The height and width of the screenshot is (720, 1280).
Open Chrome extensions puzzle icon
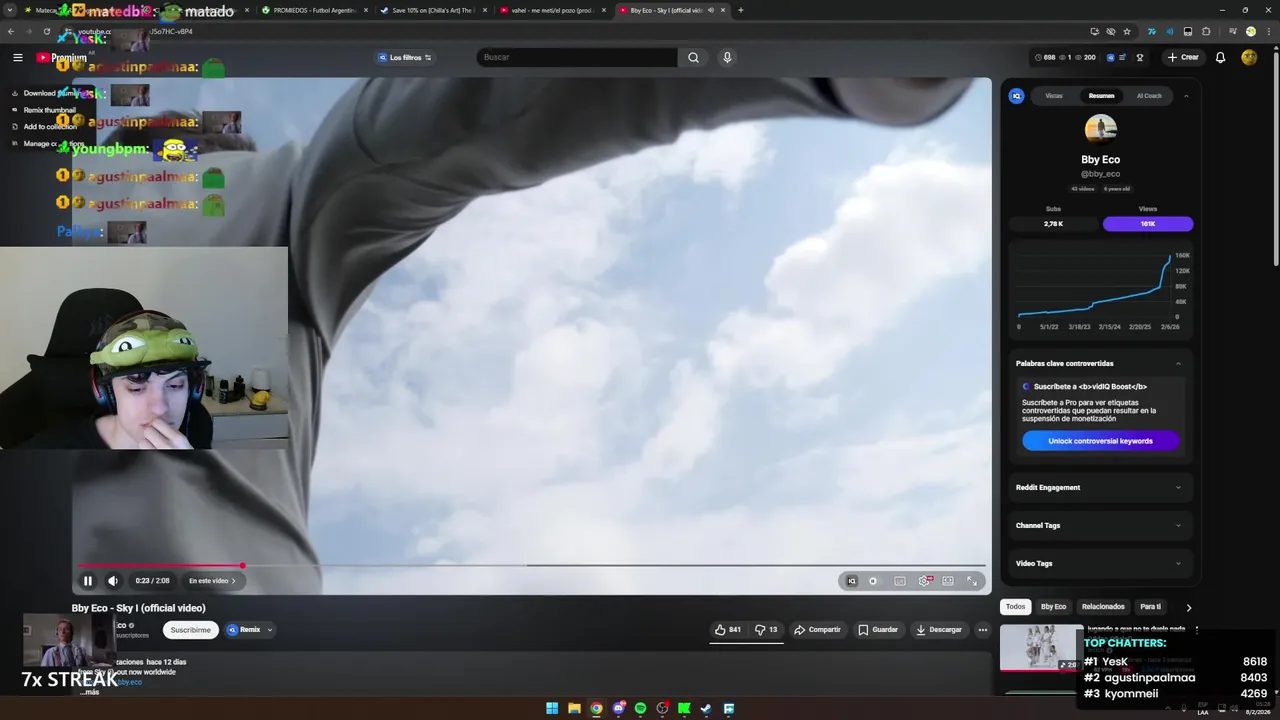click(x=1206, y=31)
